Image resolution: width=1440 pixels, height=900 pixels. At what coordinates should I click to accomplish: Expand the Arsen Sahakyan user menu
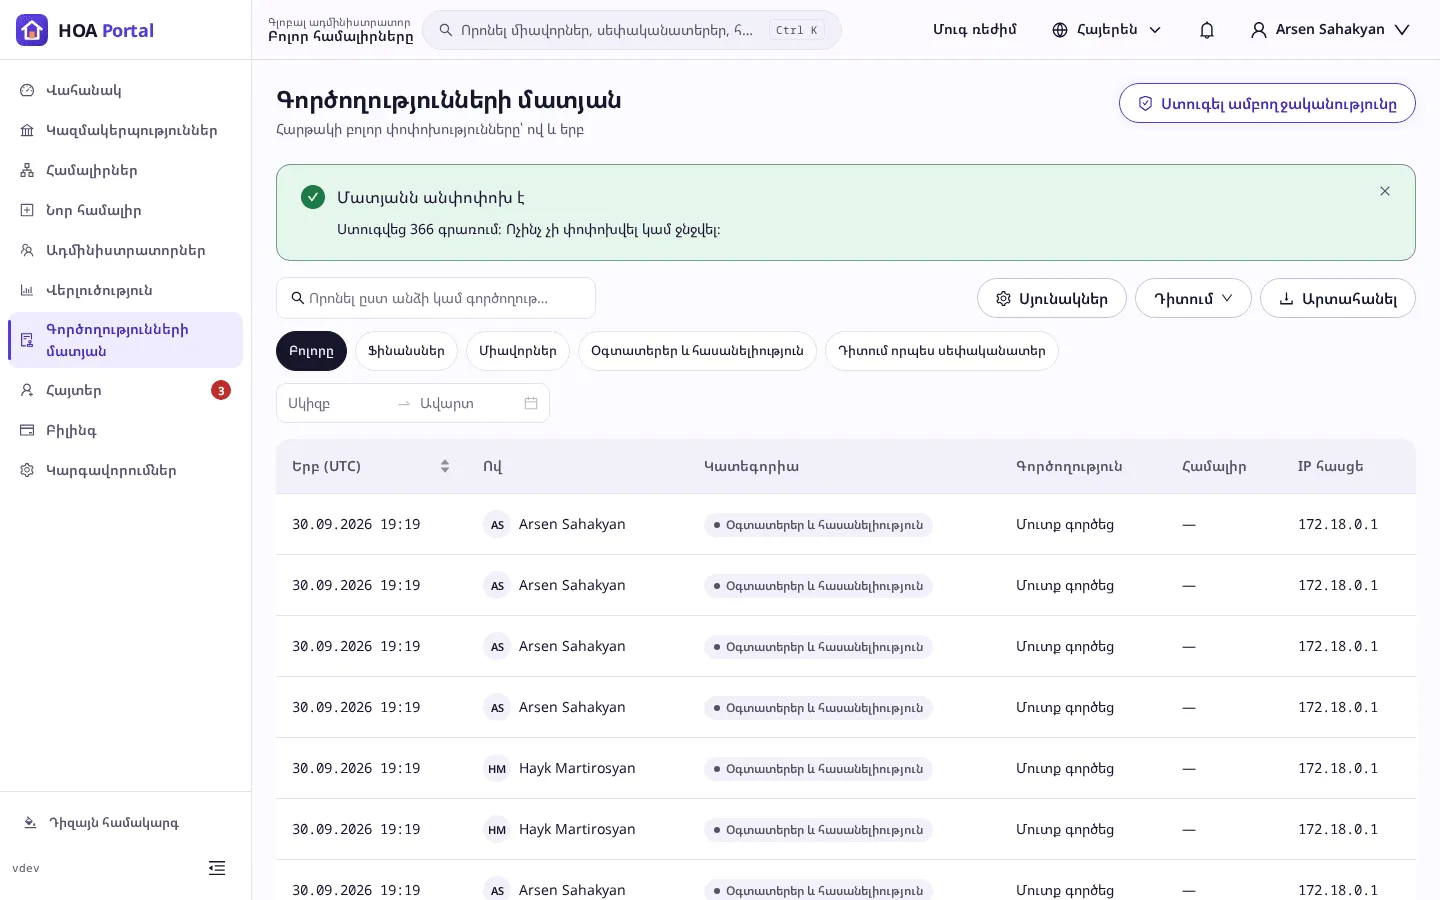pos(1330,30)
